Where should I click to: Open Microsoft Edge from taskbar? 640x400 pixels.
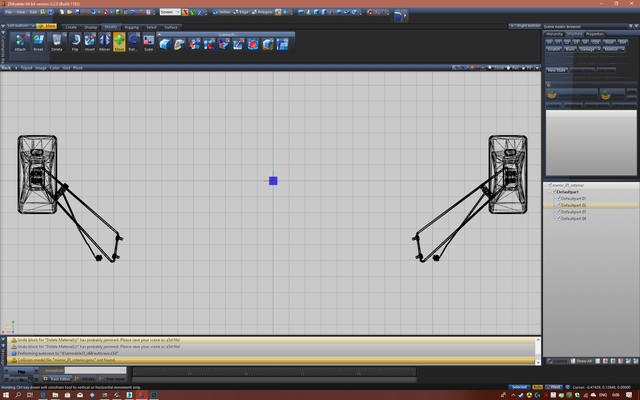(42, 395)
